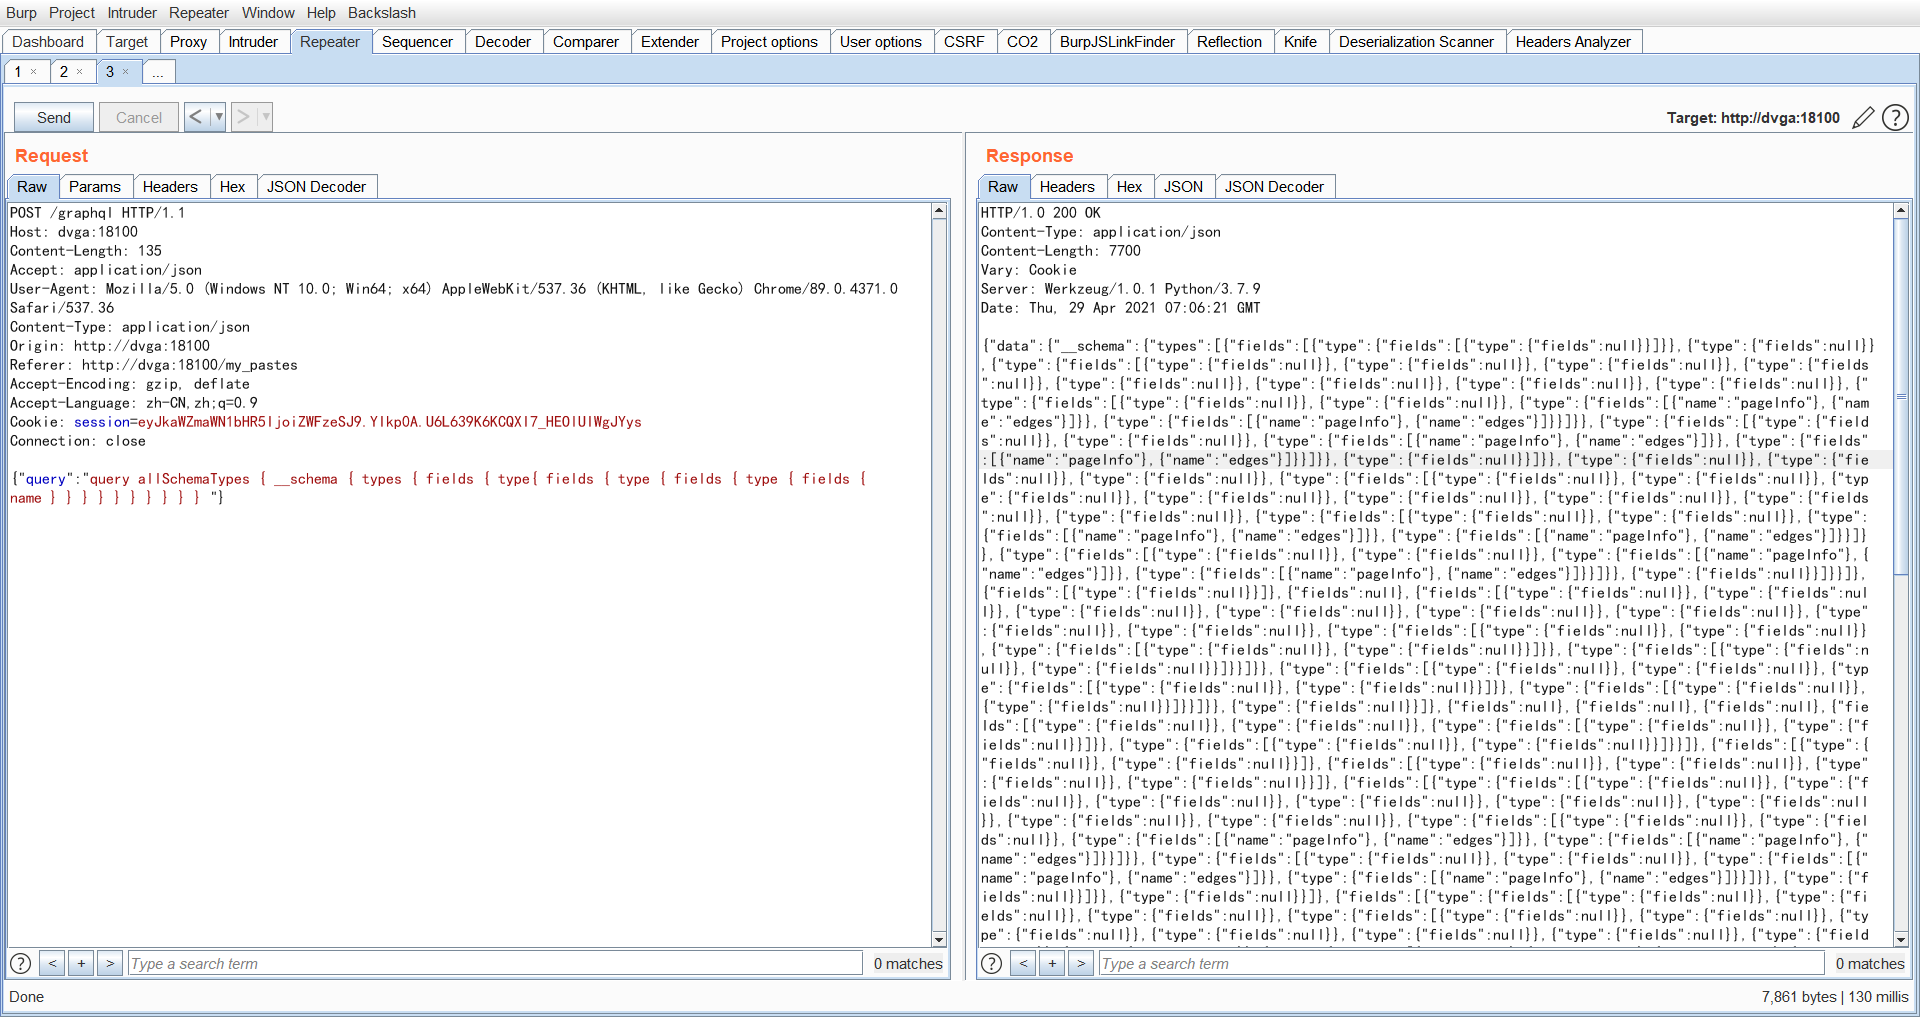Screen dimensions: 1920x1017
Task: Close Repeater tab 2
Action: click(x=80, y=72)
